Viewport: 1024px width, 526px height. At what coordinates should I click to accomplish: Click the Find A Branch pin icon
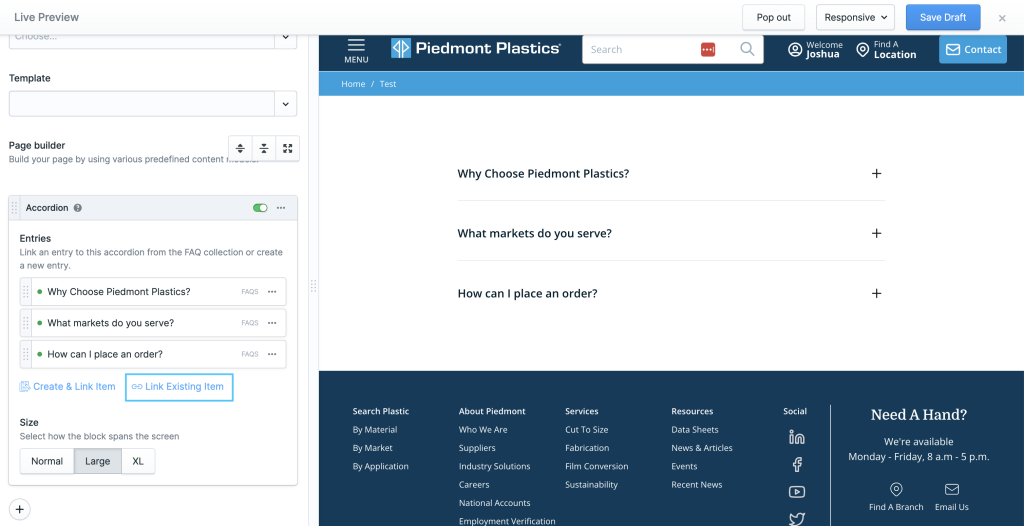(896, 489)
